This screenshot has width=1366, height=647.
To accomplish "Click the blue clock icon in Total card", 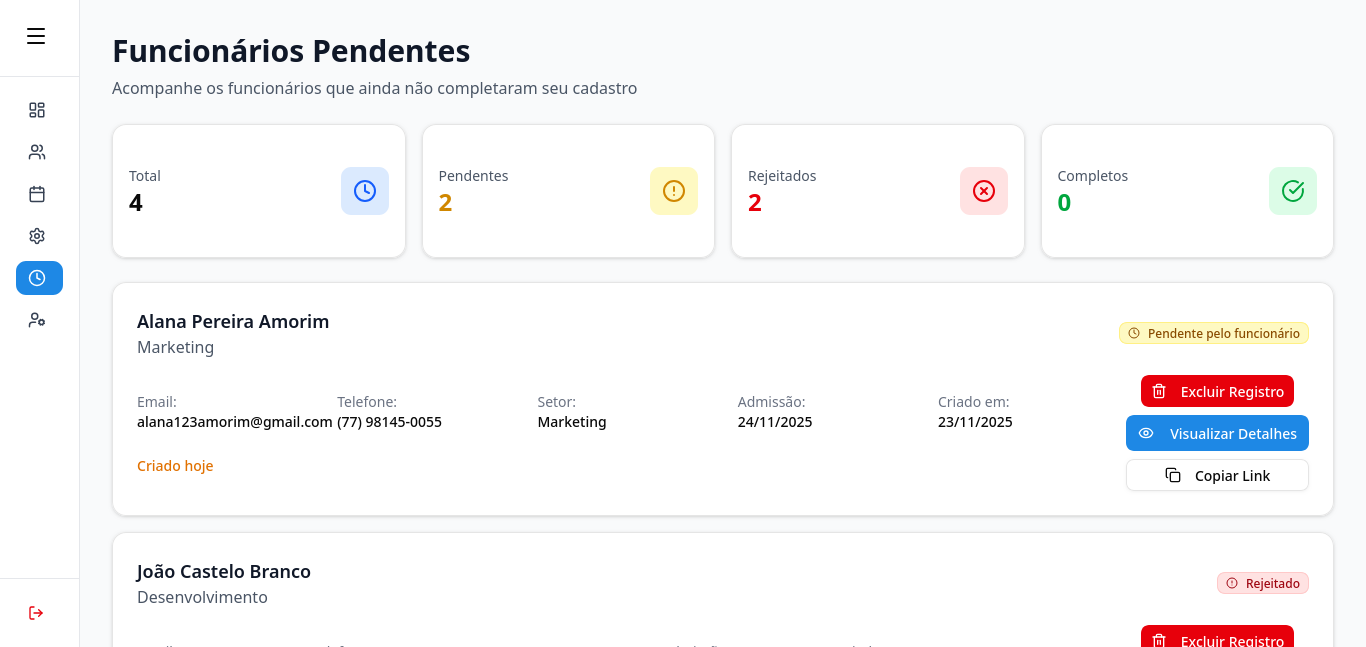I will pos(365,191).
